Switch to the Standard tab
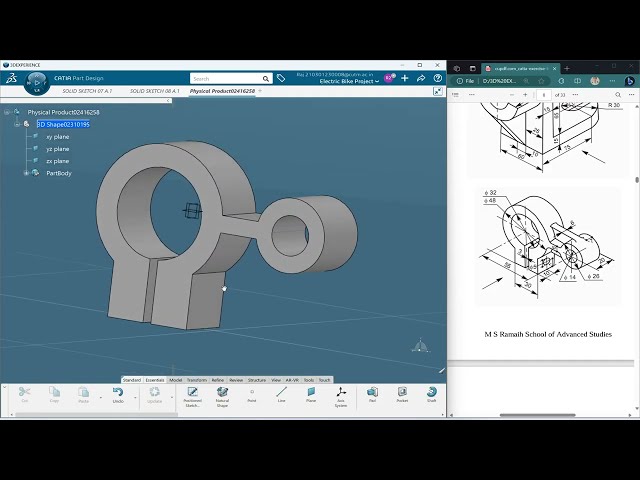 click(132, 380)
